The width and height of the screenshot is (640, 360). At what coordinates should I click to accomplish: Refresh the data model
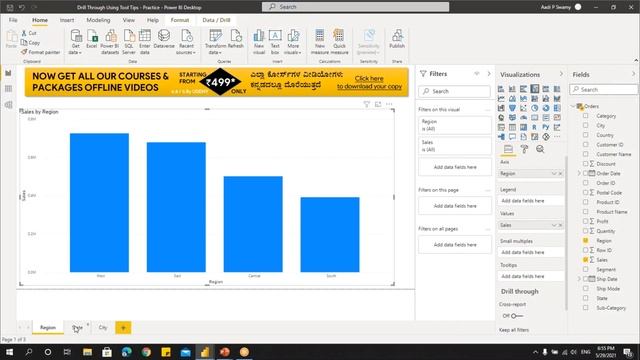coord(236,39)
